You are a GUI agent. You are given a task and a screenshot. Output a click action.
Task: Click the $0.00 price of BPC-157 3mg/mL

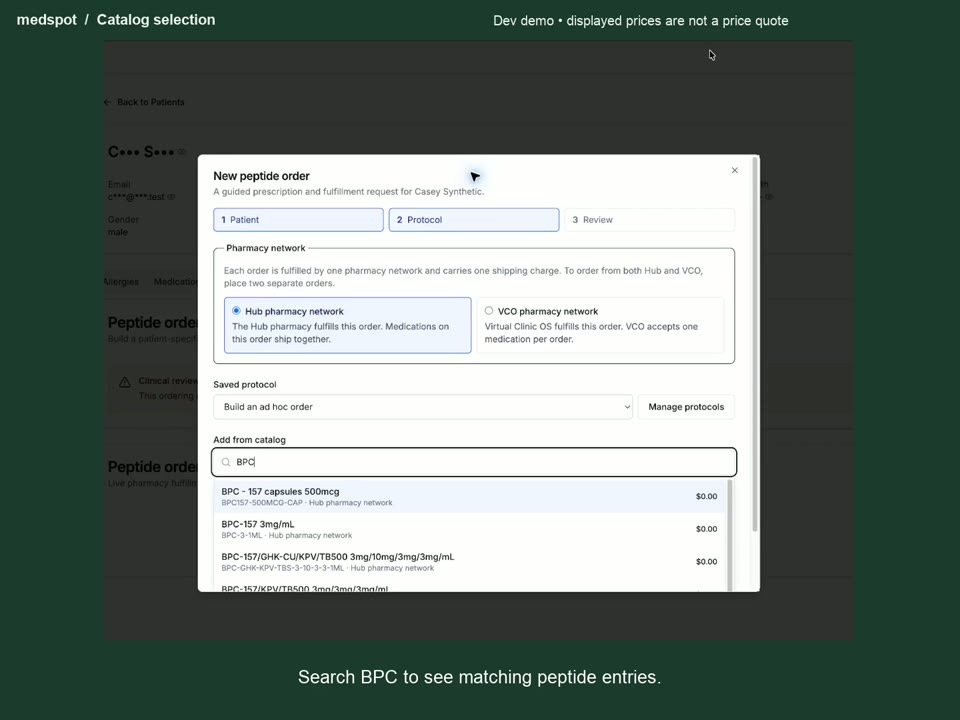tap(707, 529)
